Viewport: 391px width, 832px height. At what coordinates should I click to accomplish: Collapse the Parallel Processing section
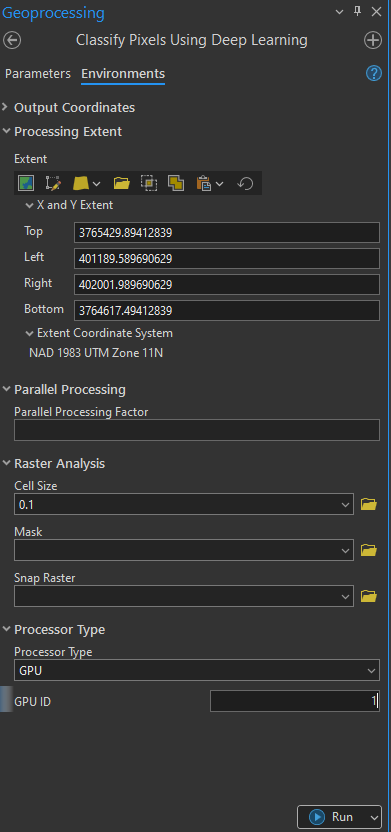pos(6,389)
